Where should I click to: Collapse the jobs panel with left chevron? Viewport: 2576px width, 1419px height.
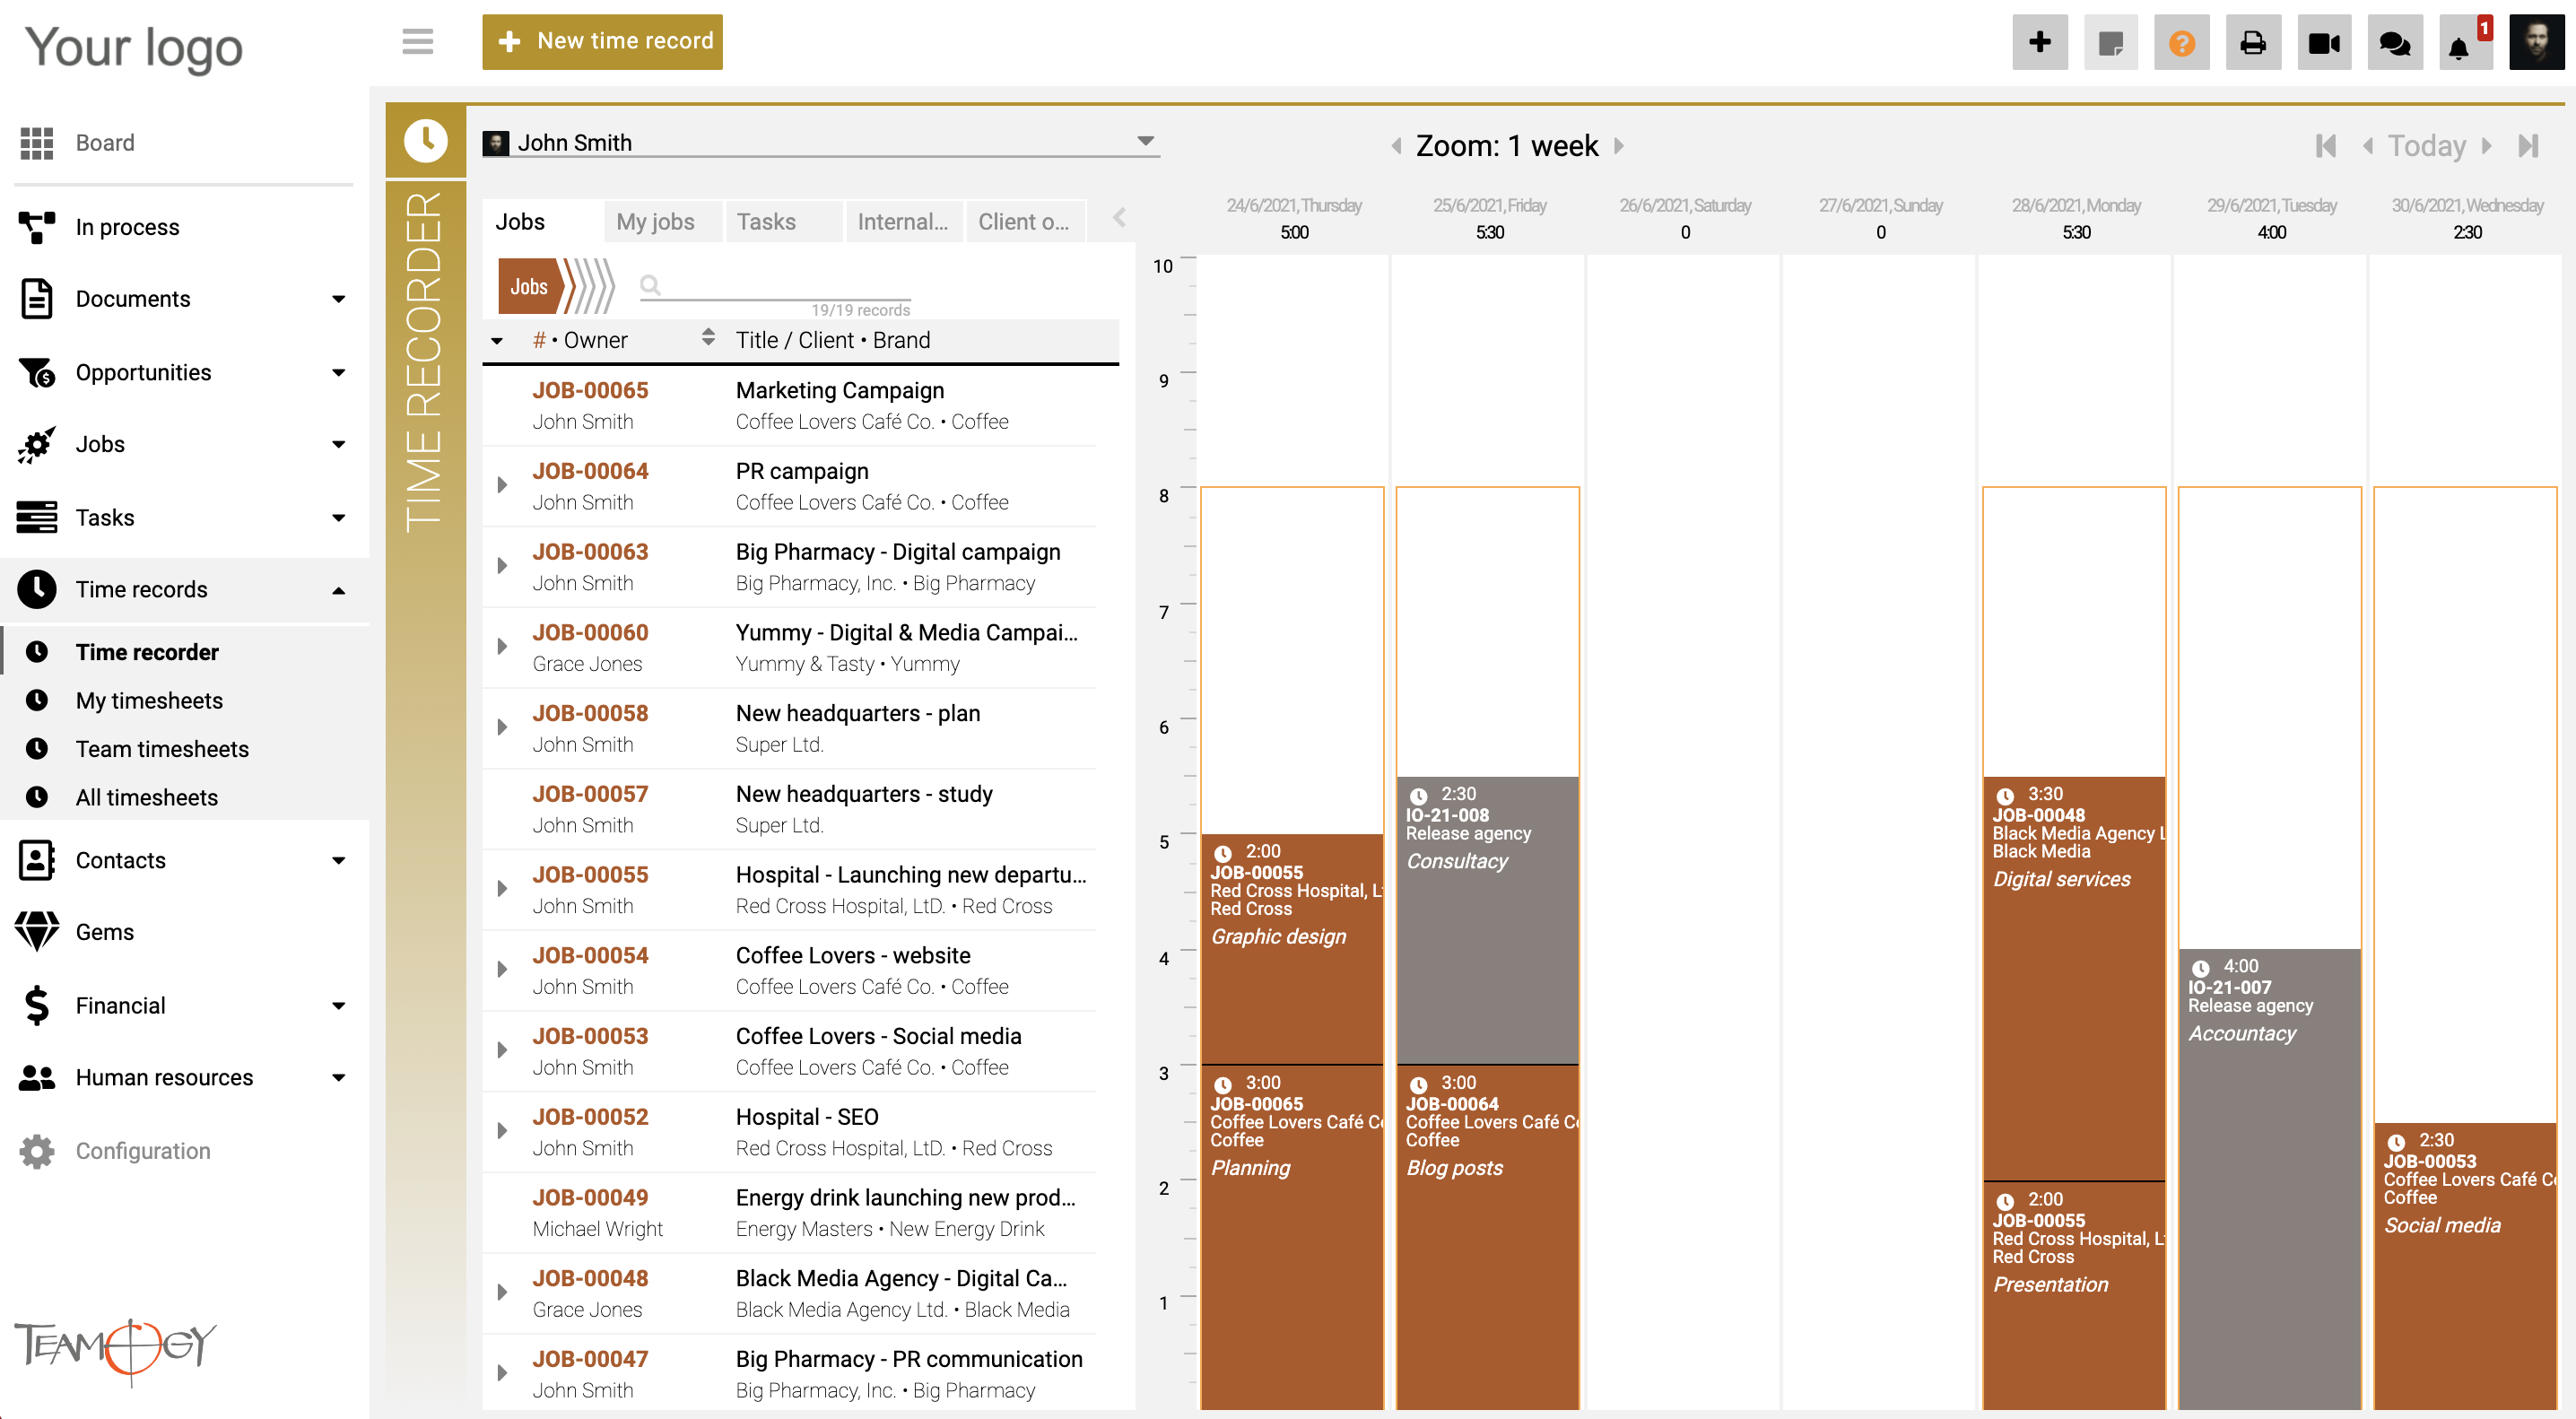[x=1119, y=217]
